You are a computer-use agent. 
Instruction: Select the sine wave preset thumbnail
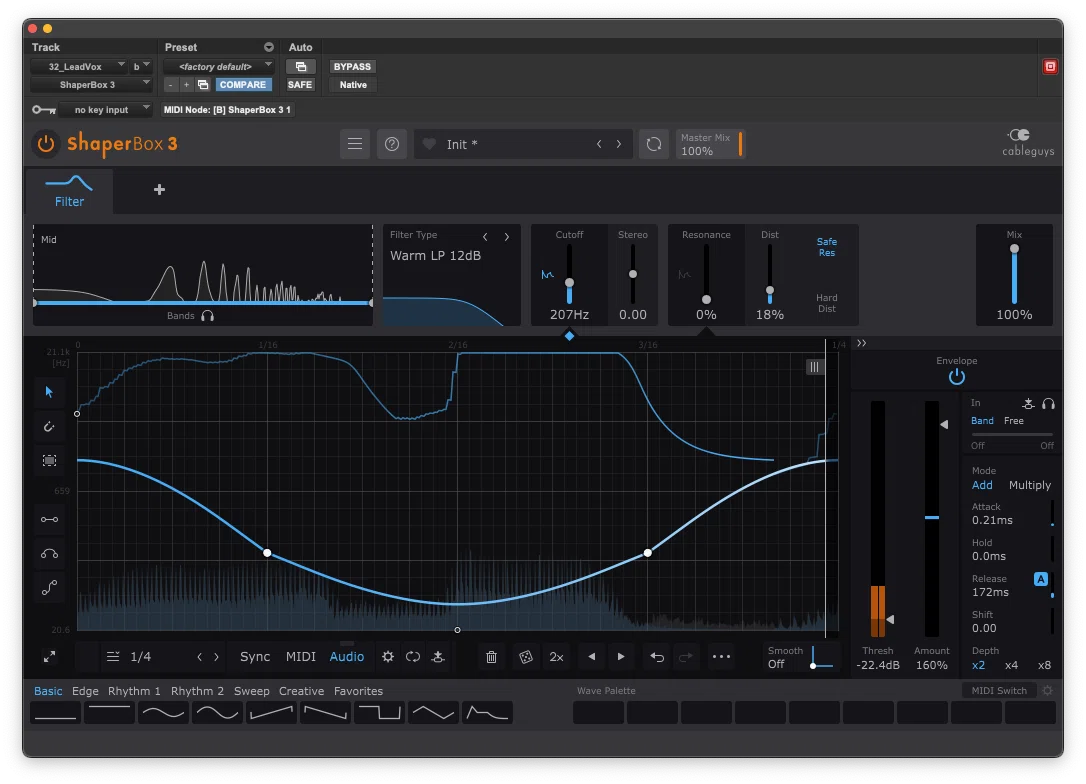[163, 713]
